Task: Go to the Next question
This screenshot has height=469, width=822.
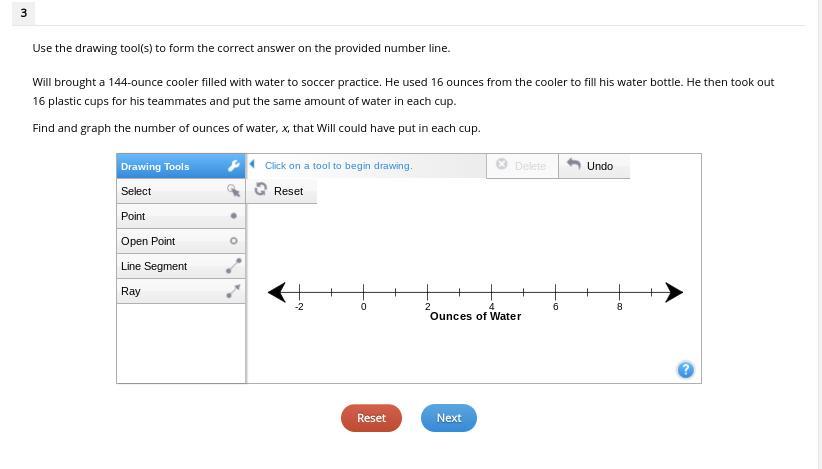Action: tap(448, 418)
